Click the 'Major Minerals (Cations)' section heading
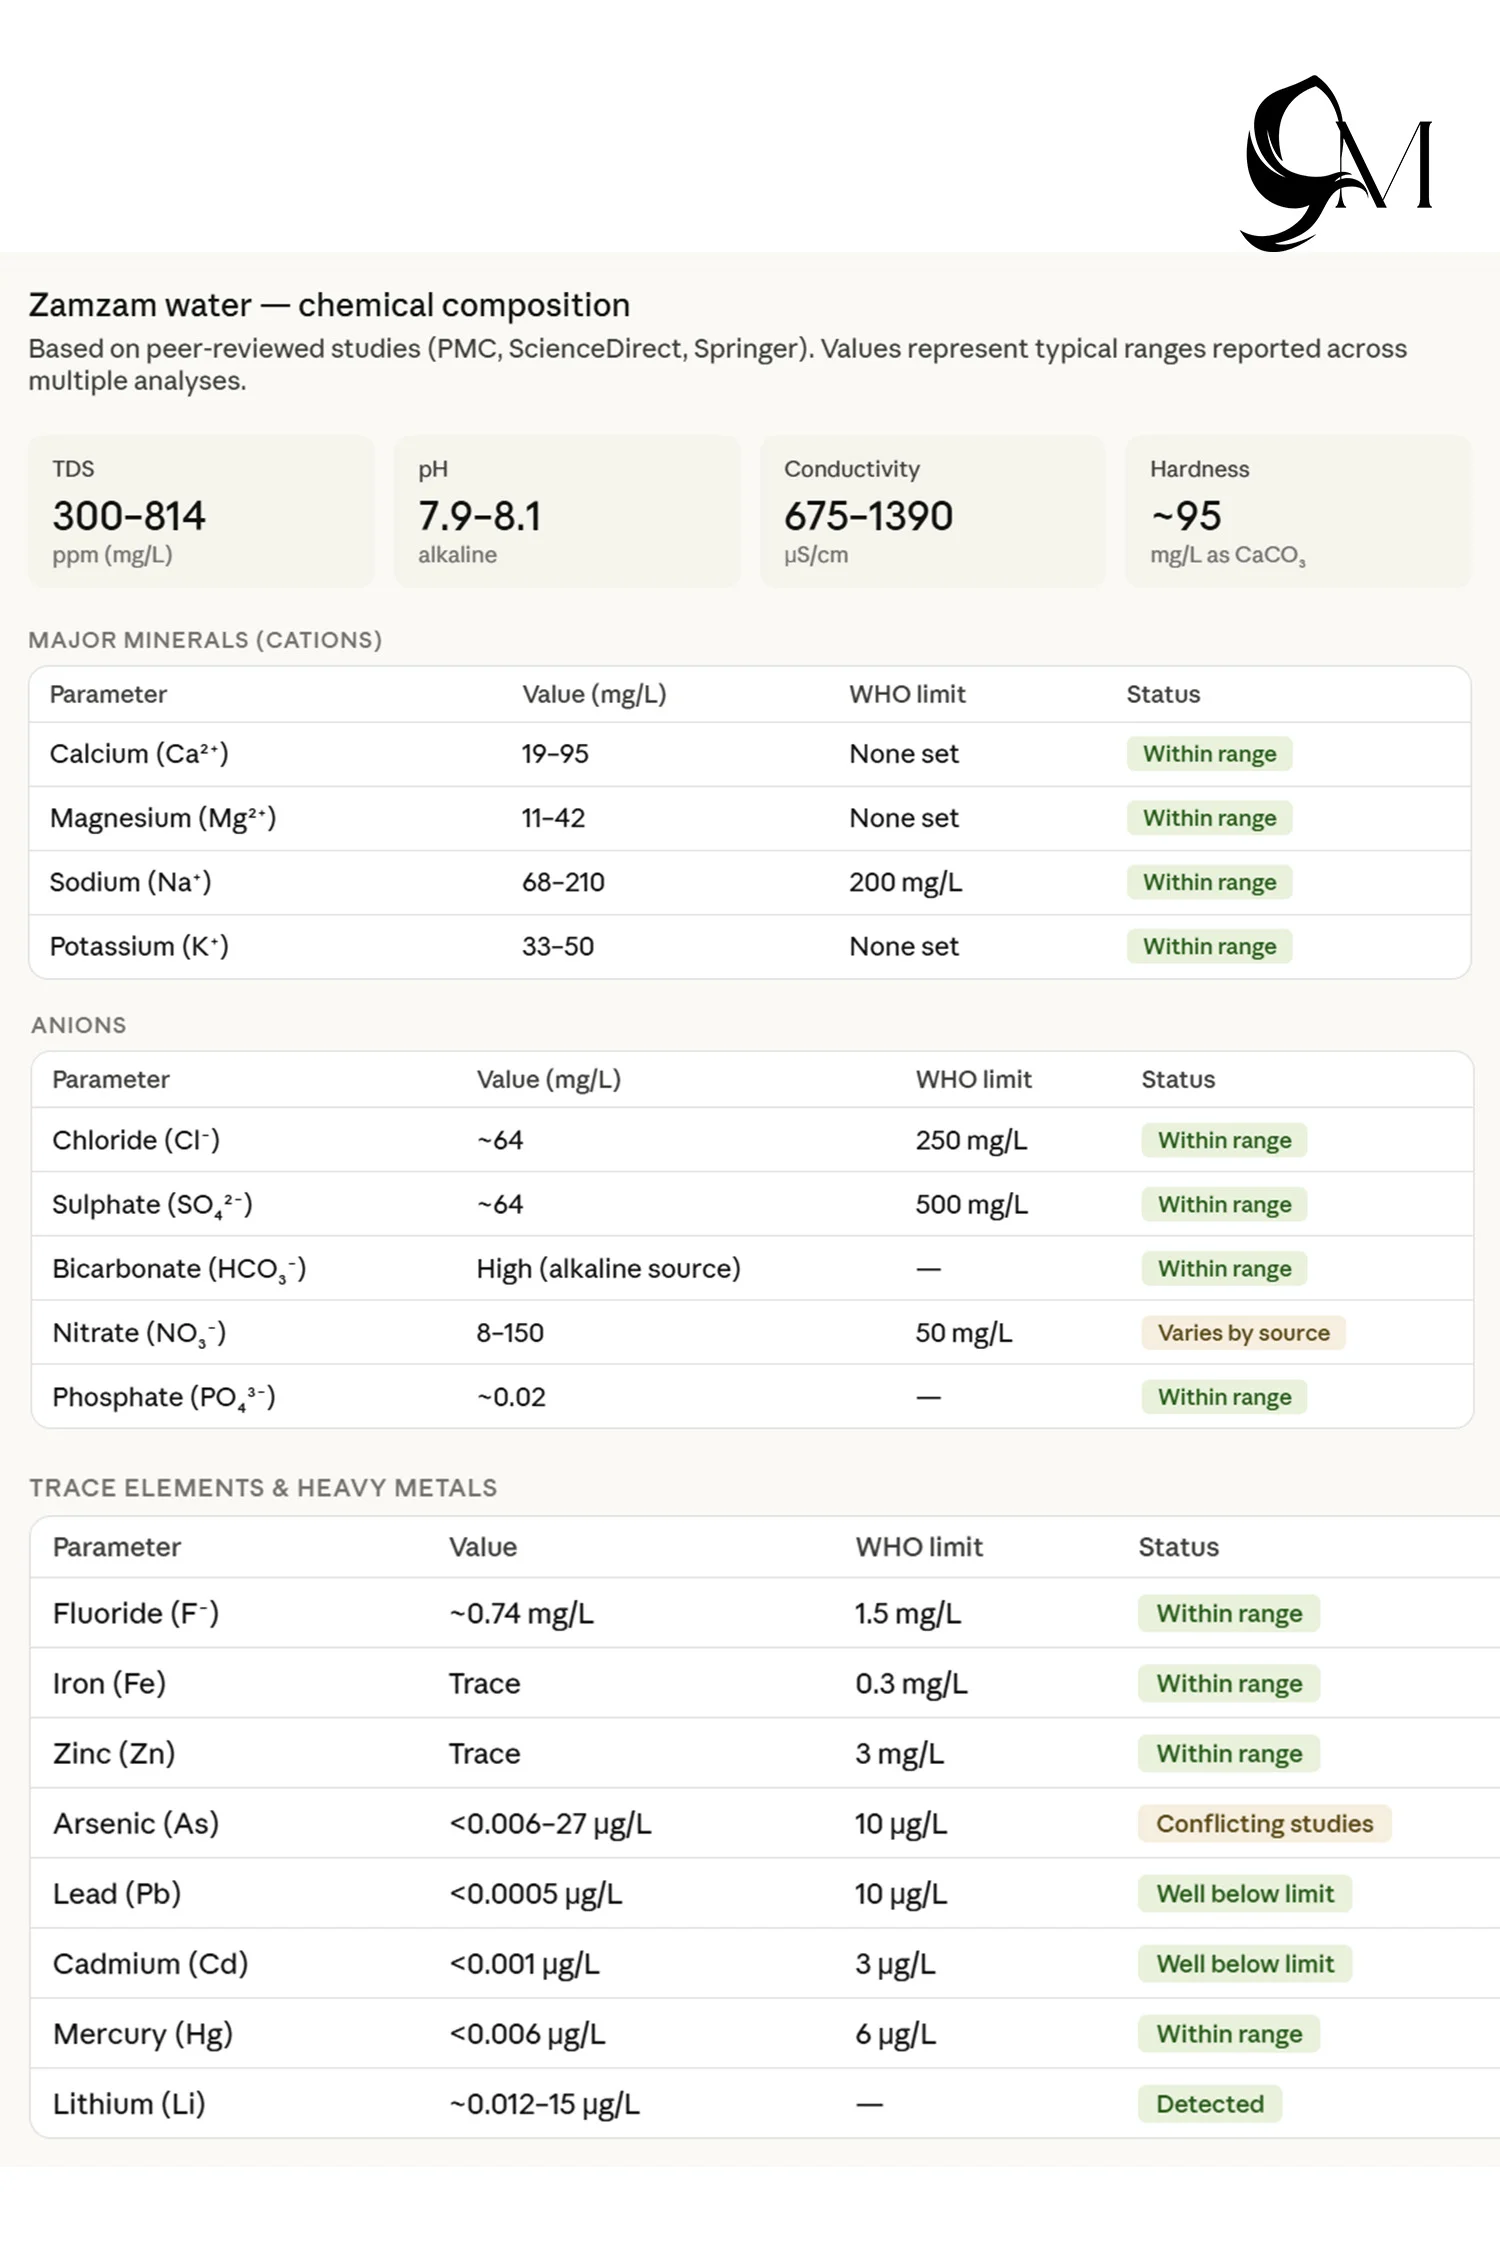The width and height of the screenshot is (1500, 2250). click(205, 640)
